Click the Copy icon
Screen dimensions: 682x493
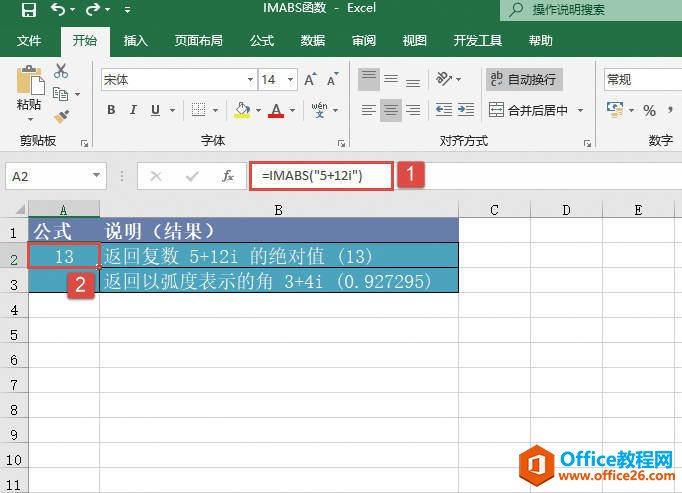60,94
